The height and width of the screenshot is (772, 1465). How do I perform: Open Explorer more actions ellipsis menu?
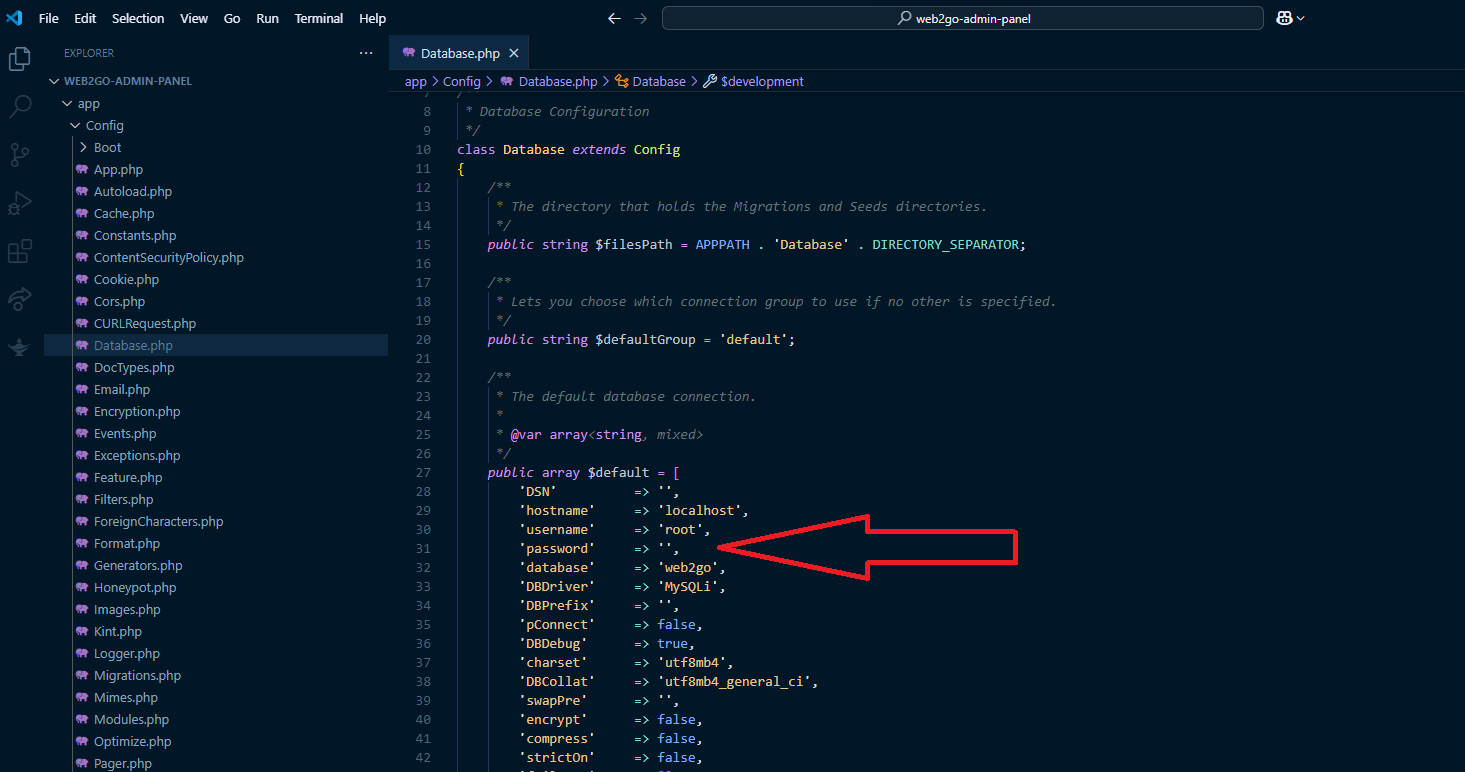pos(366,53)
